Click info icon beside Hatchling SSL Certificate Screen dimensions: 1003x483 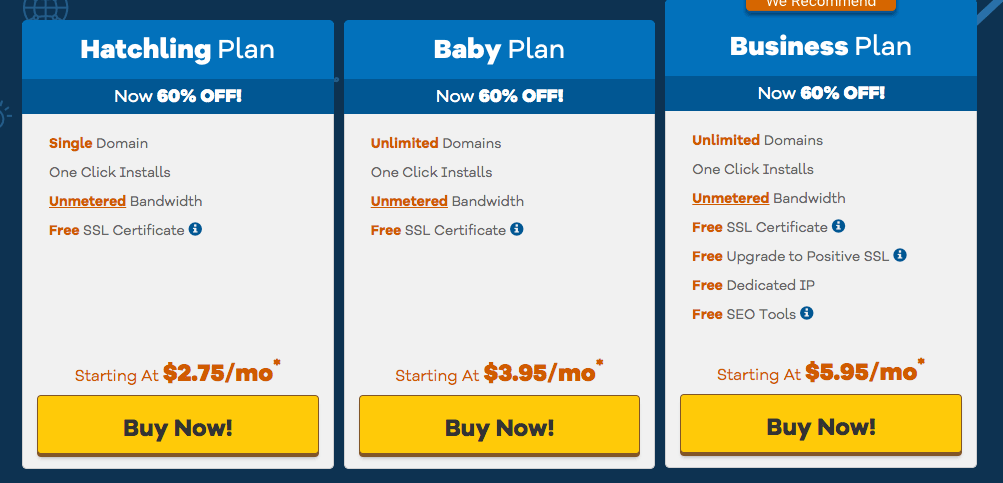coord(195,229)
